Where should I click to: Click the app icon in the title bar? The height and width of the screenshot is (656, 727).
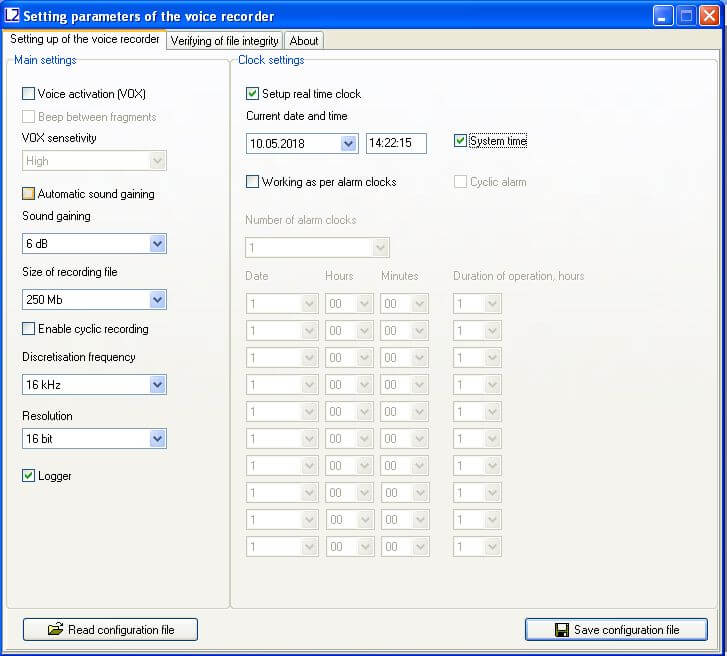point(13,16)
